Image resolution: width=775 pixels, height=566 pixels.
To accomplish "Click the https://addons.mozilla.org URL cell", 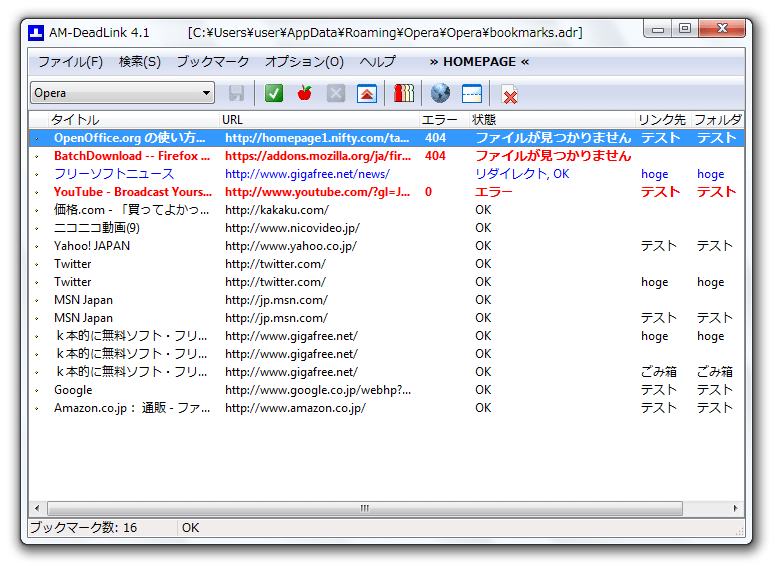I will click(x=318, y=156).
